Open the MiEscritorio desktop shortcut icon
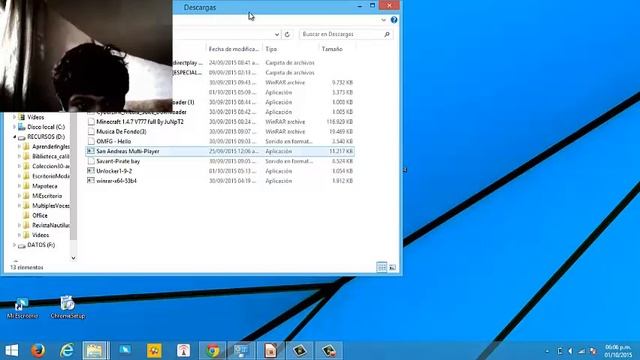640x360 pixels. pyautogui.click(x=22, y=304)
